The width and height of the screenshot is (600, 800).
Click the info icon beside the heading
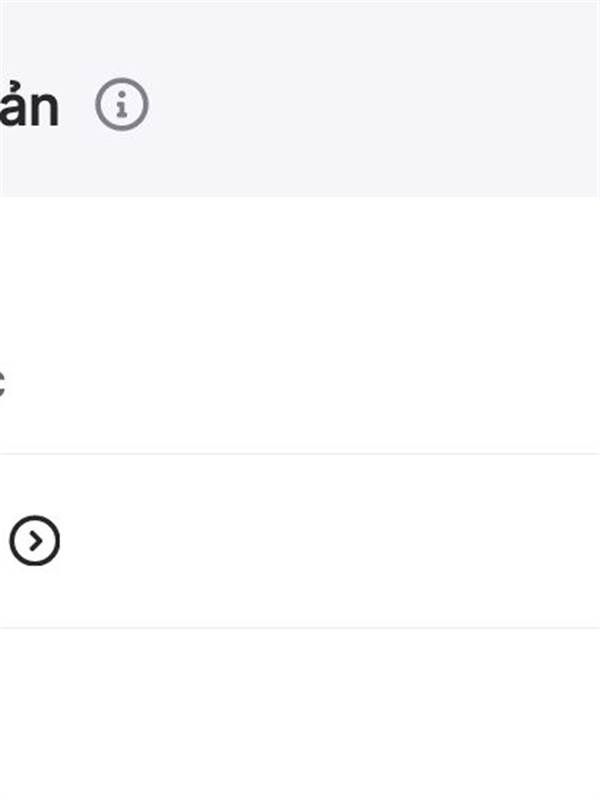[x=121, y=105]
